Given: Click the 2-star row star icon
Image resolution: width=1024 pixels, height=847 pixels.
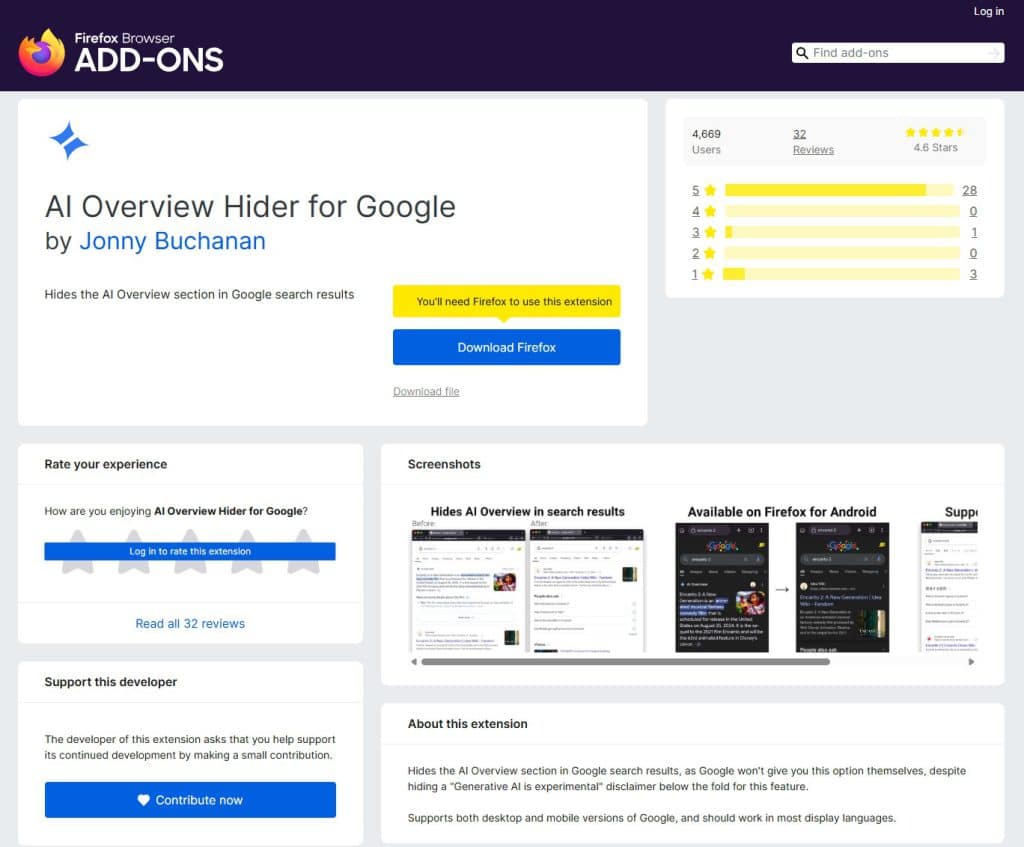Looking at the screenshot, I should (x=711, y=253).
